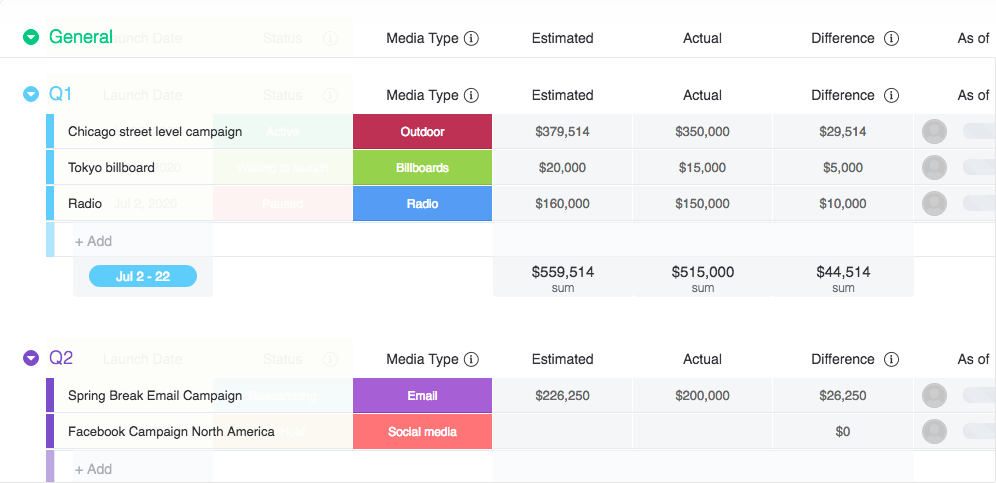996x483 pixels.
Task: Open person avatar in Chicago campaign row
Action: (x=934, y=132)
